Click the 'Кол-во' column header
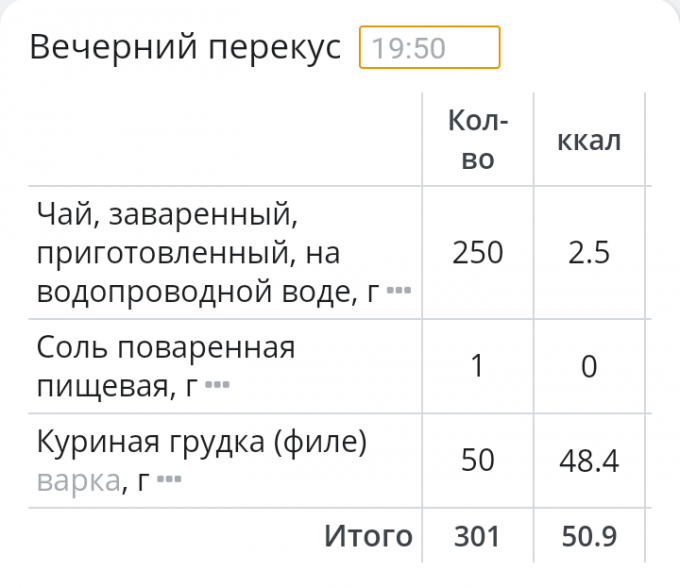The height and width of the screenshot is (588, 680). 478,140
